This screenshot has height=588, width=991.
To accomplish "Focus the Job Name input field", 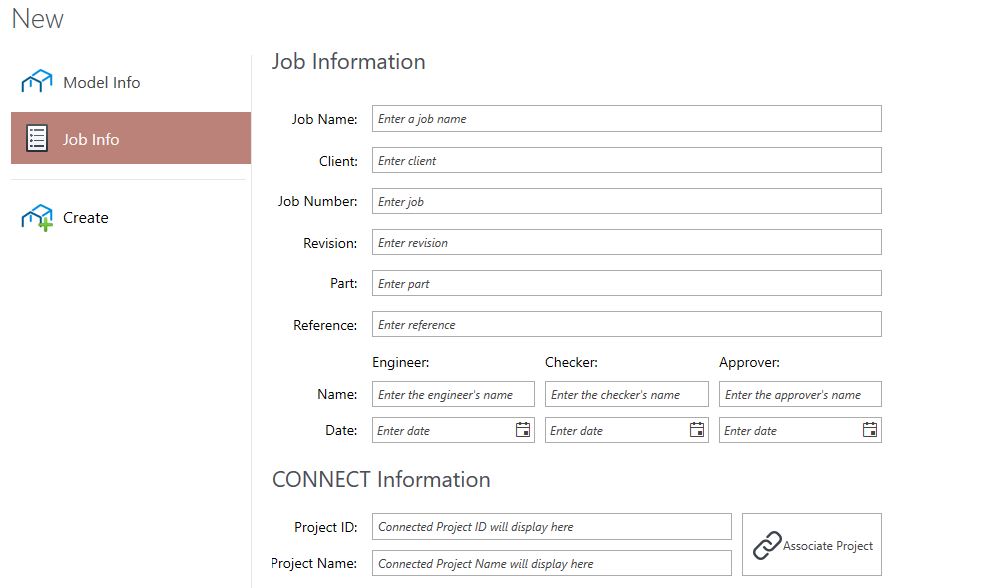I will (x=626, y=119).
